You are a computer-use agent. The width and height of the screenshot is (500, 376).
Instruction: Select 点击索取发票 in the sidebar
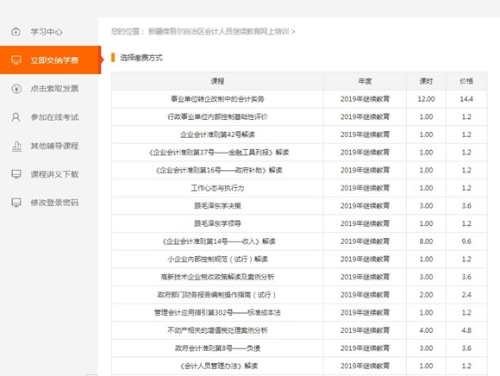point(55,89)
